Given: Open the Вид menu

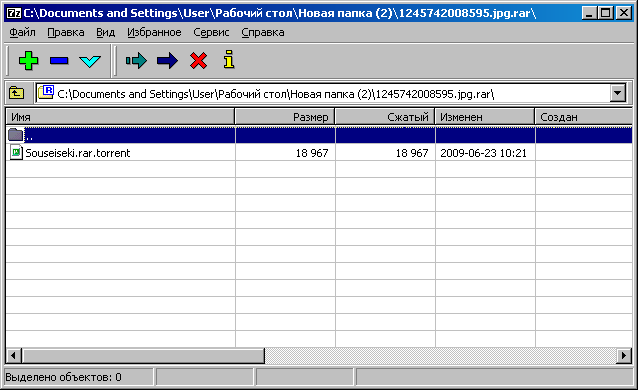Looking at the screenshot, I should [x=105, y=32].
